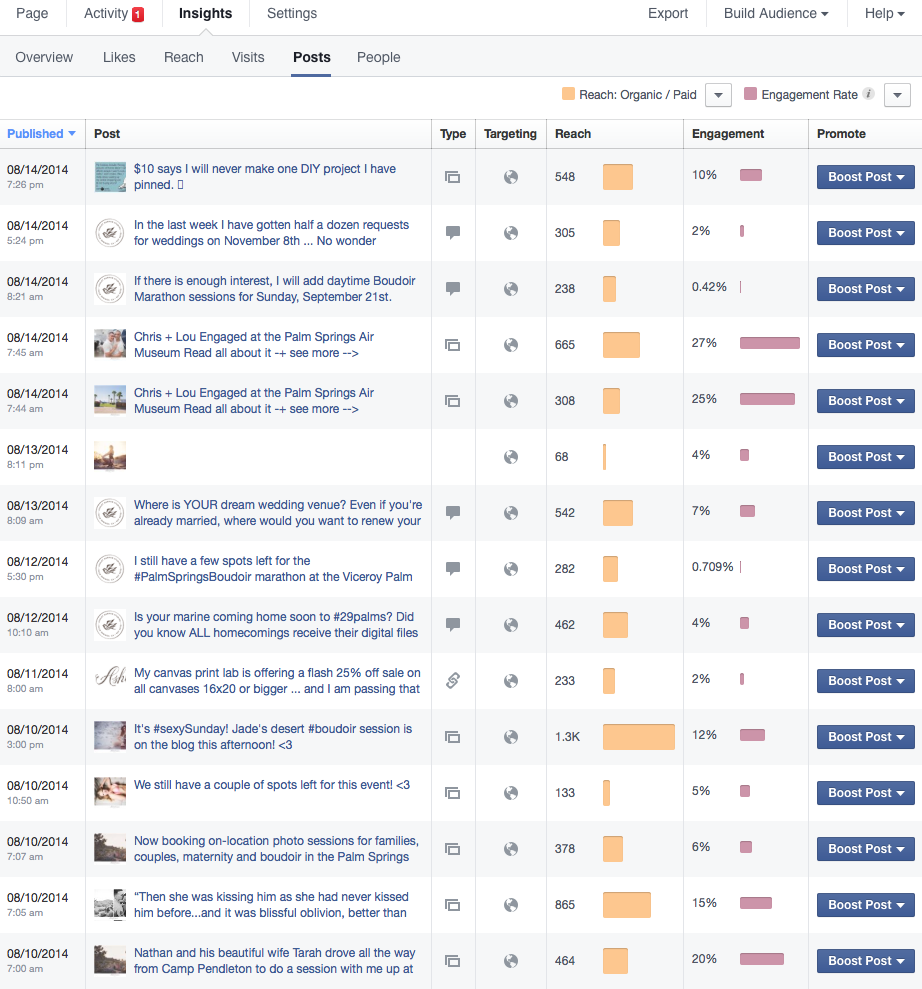Click the type icon for the #sexySunday post
Viewport: 922px width, 989px height.
coord(452,736)
